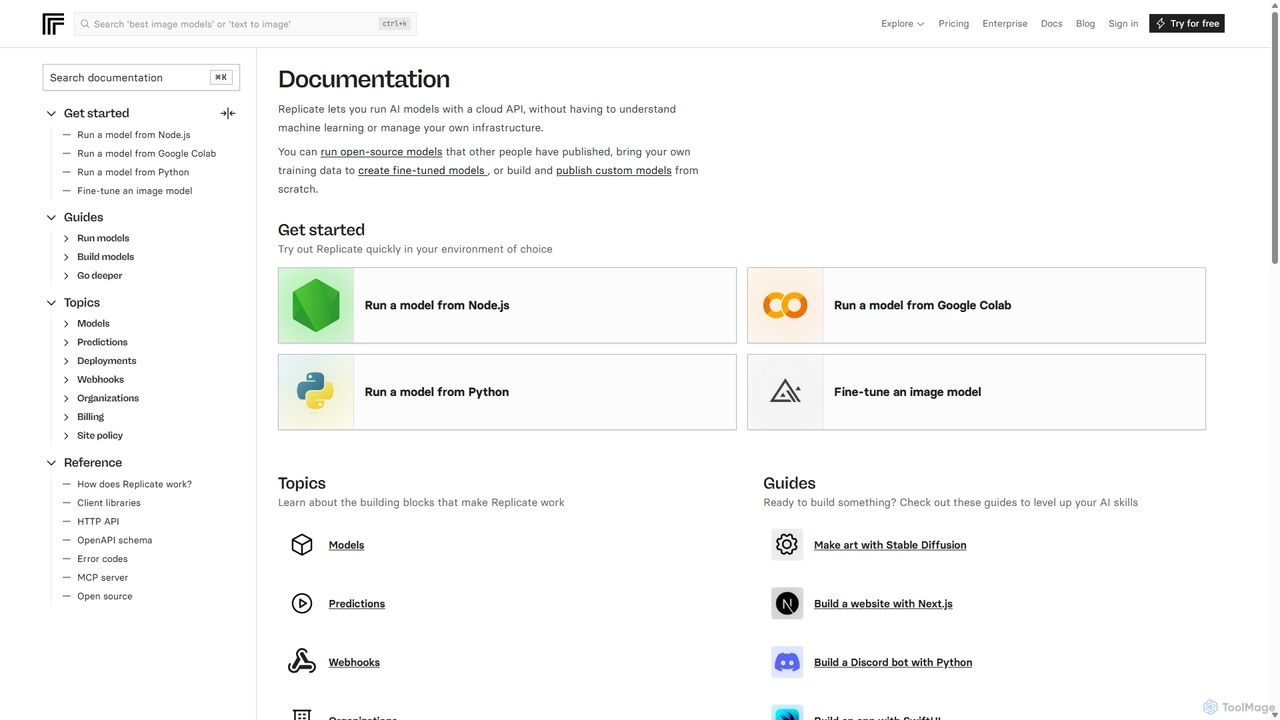The width and height of the screenshot is (1280, 720).
Task: Click the lightning icon in Try for free
Action: point(1160,23)
